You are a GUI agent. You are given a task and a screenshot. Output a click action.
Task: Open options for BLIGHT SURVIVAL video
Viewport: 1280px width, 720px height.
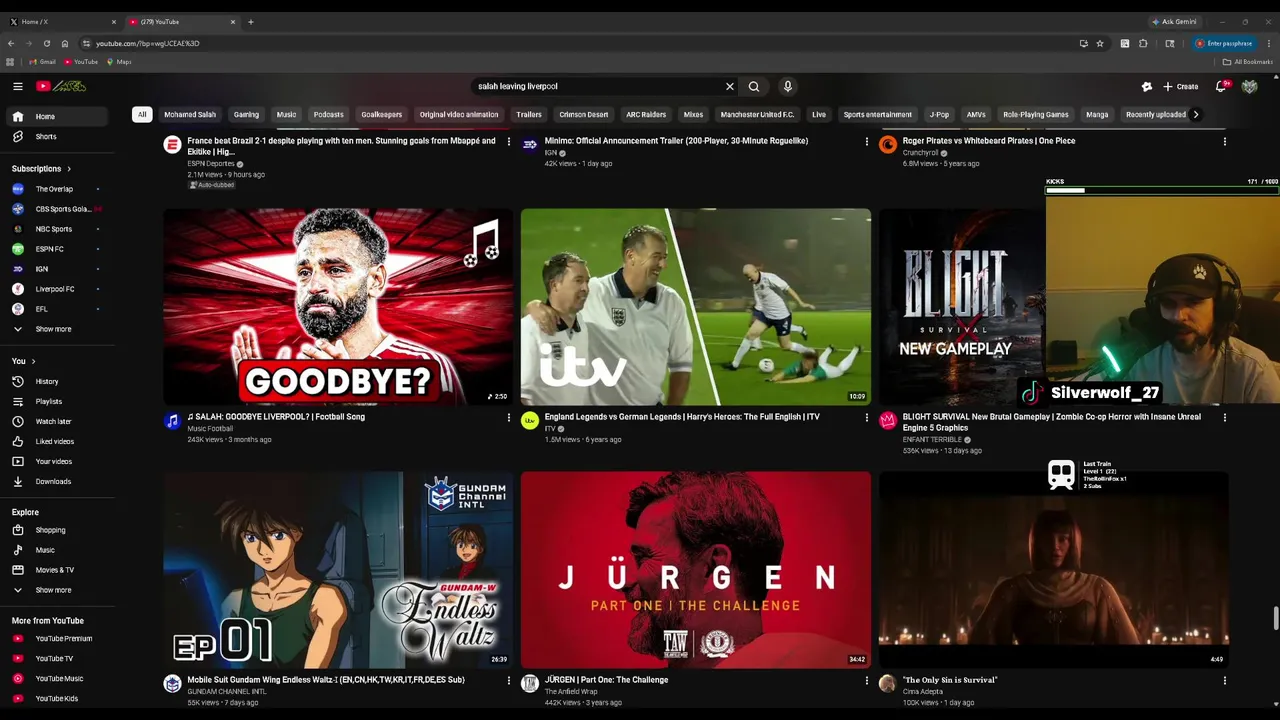pyautogui.click(x=1225, y=418)
